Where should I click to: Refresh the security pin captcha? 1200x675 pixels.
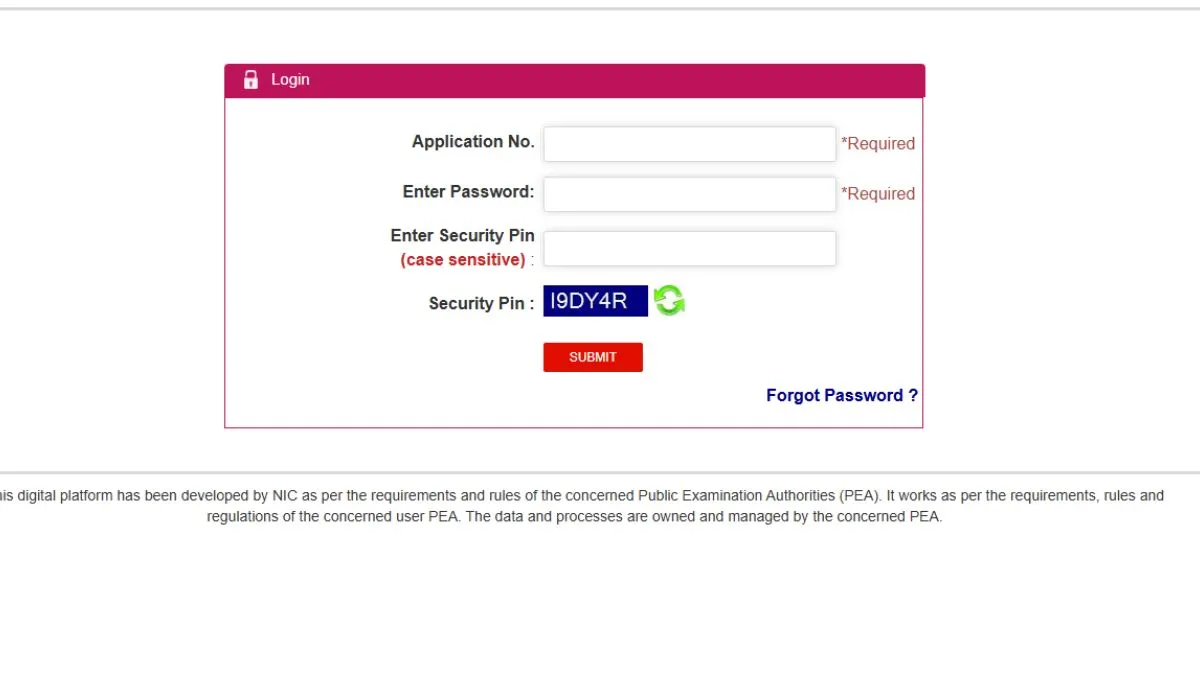click(x=669, y=300)
